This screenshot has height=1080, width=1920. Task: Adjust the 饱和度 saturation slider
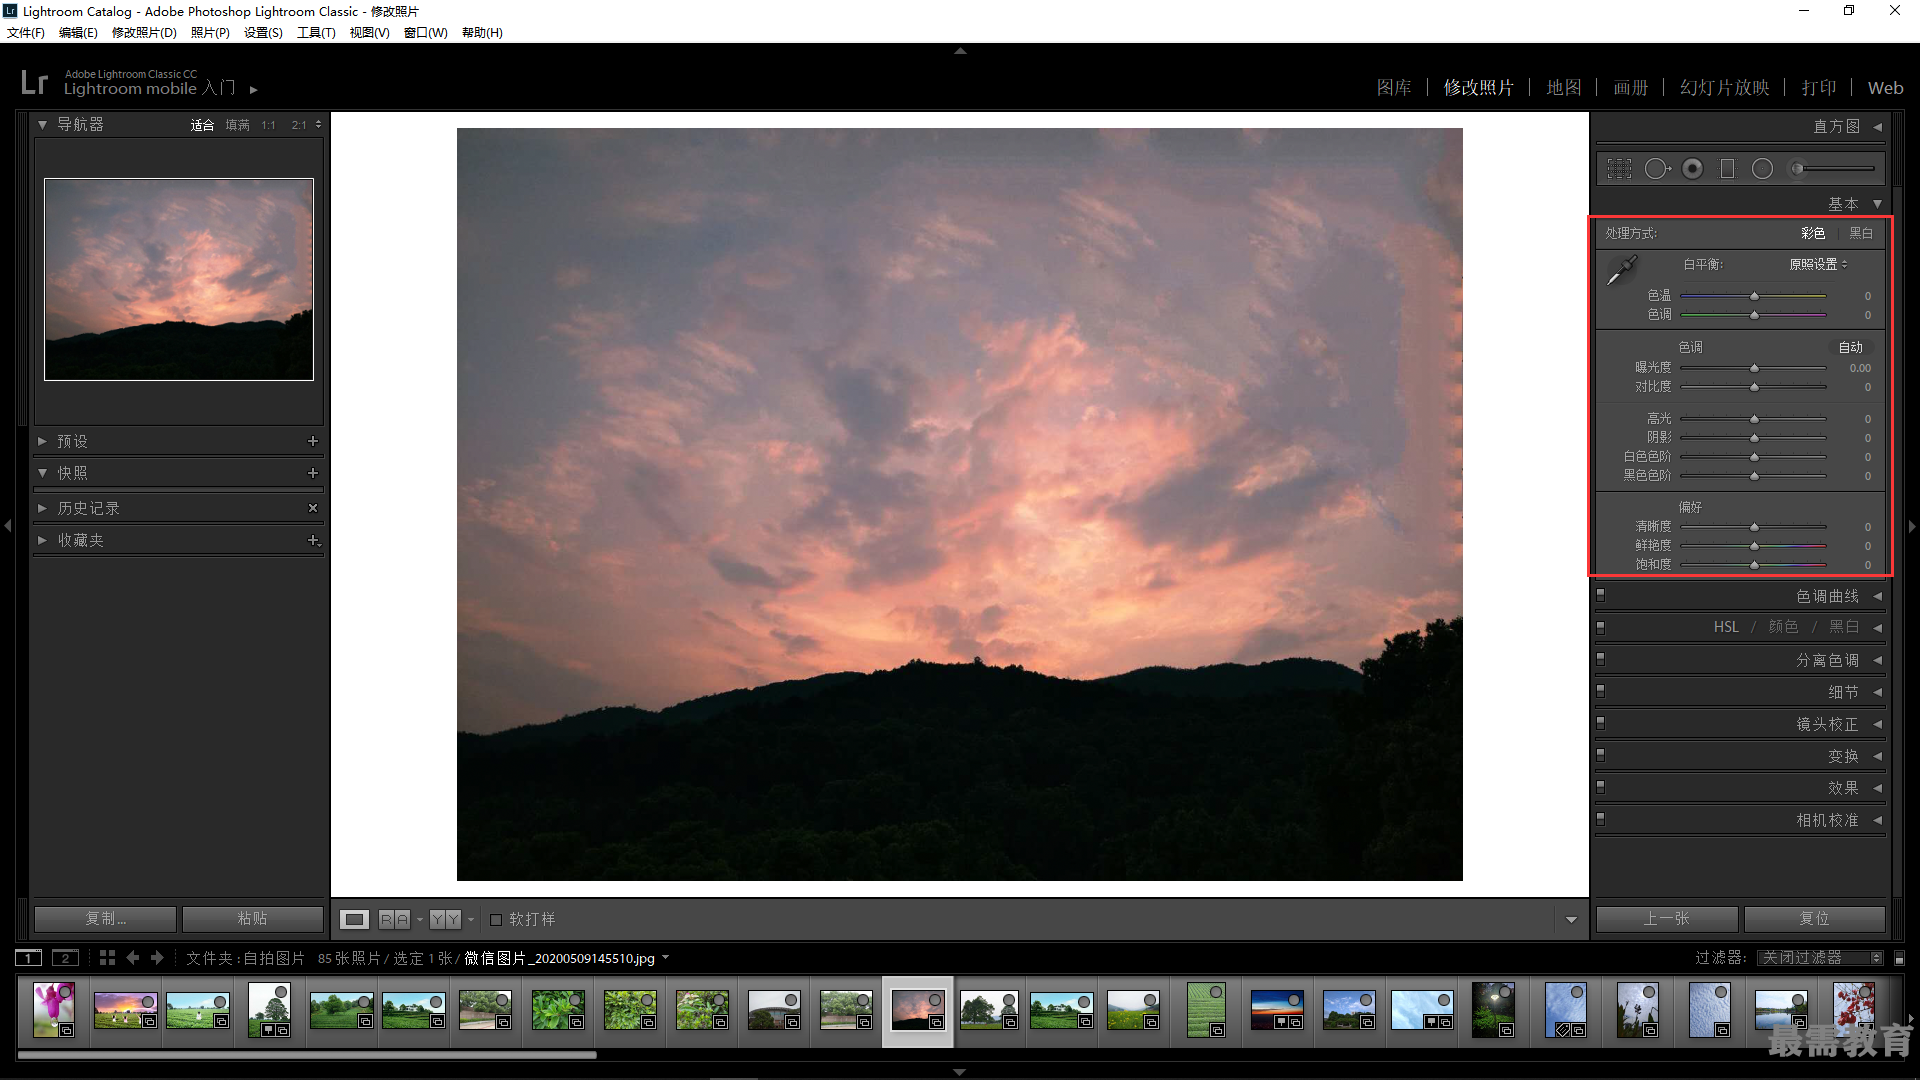[x=1754, y=566]
